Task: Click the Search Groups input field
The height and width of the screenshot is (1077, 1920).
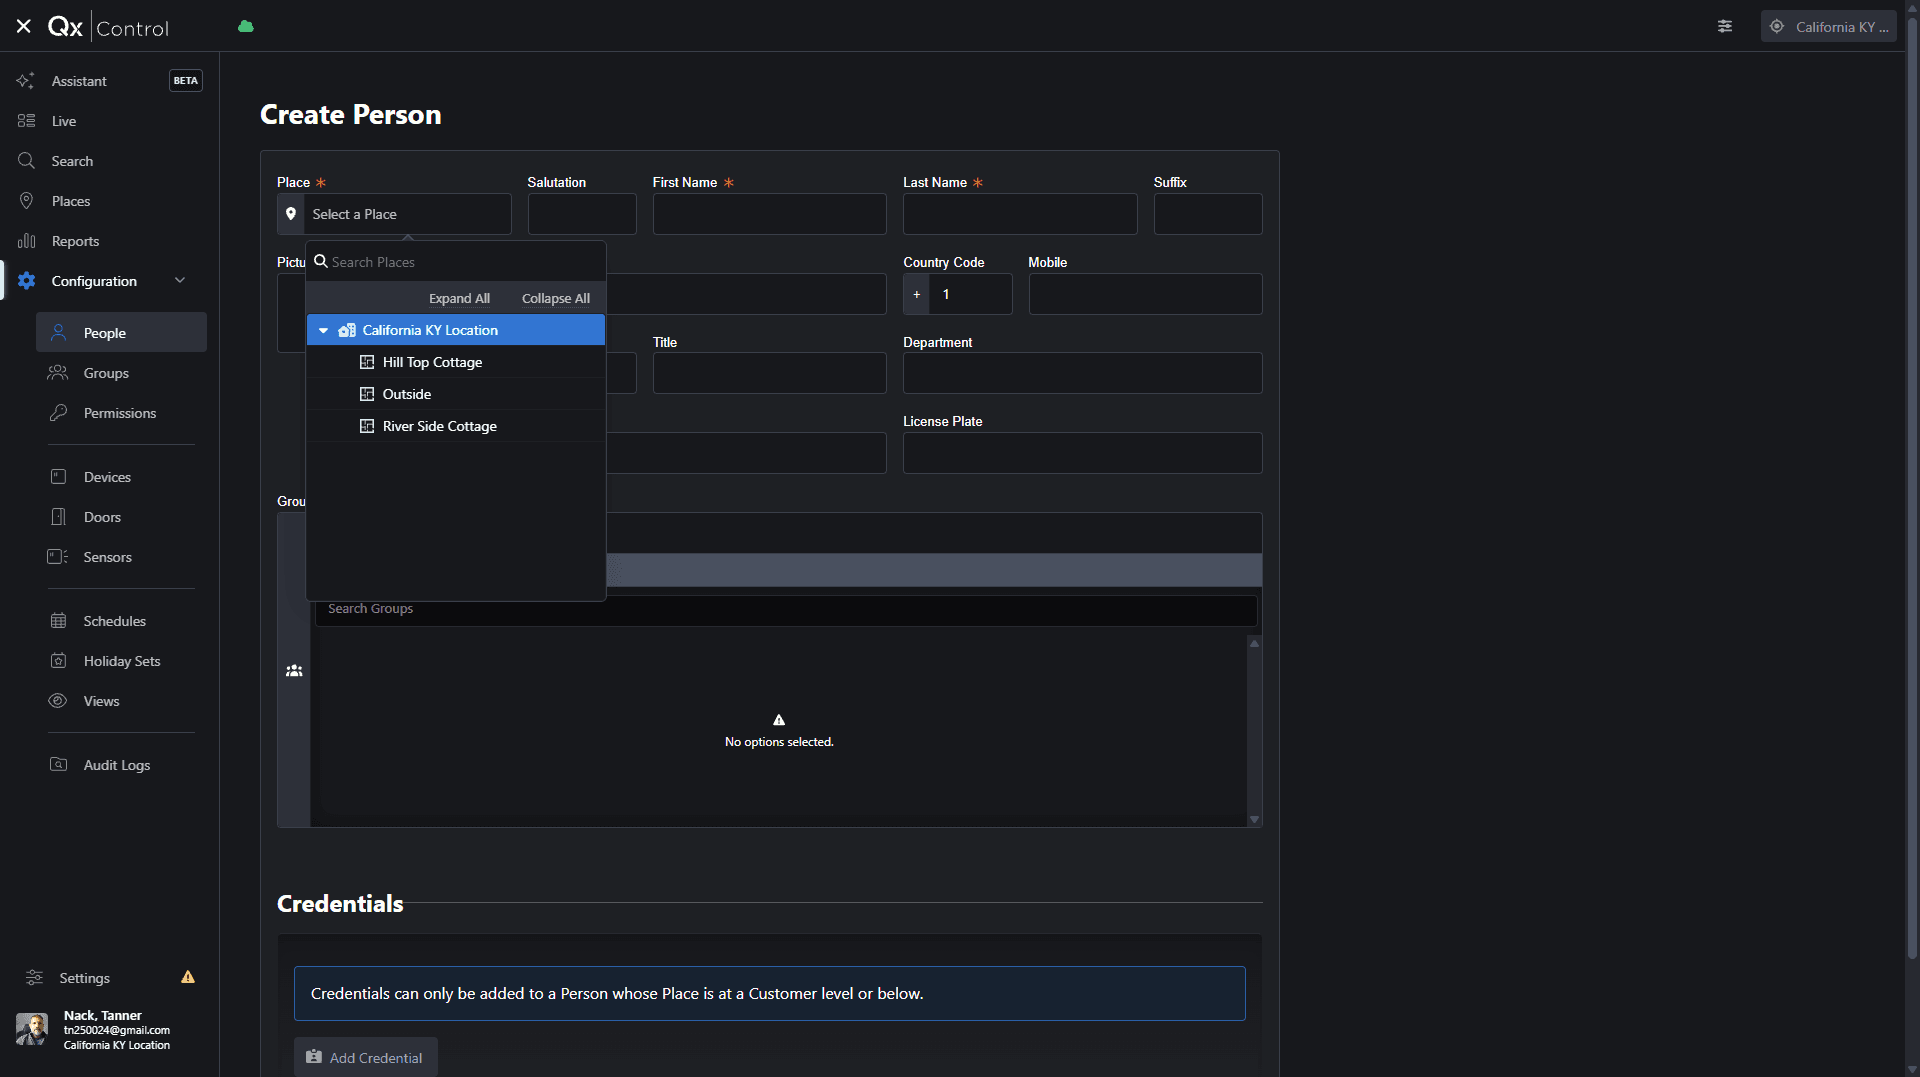Action: point(786,609)
